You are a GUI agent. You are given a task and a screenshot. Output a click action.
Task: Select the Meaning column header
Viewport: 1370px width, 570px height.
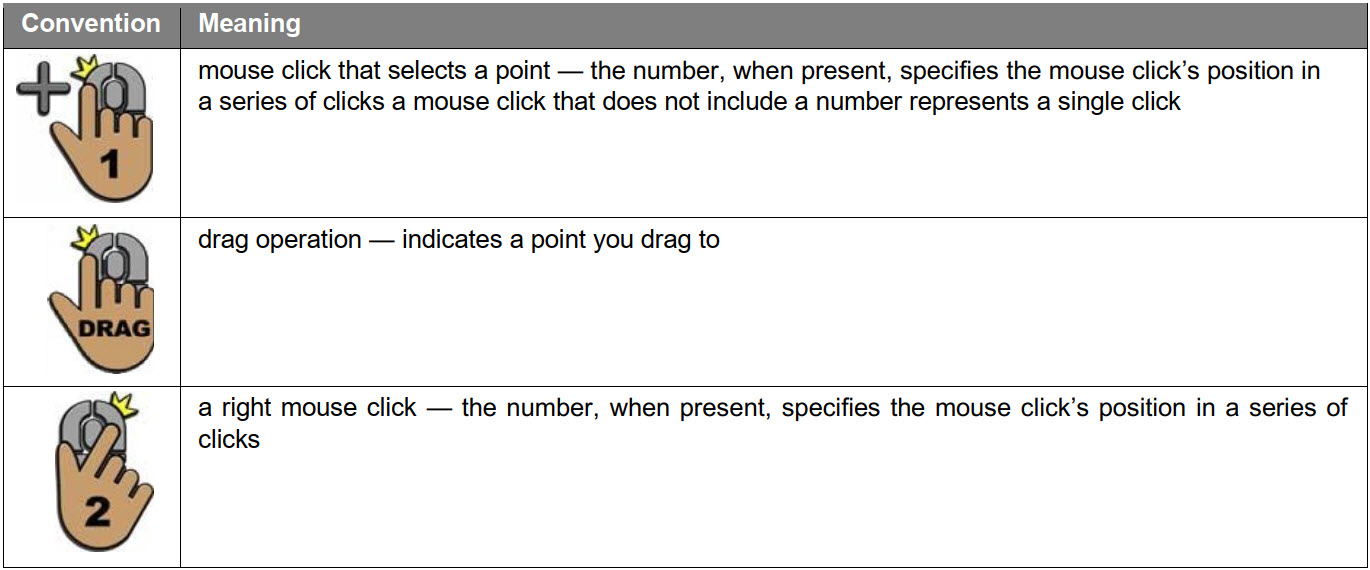point(249,24)
